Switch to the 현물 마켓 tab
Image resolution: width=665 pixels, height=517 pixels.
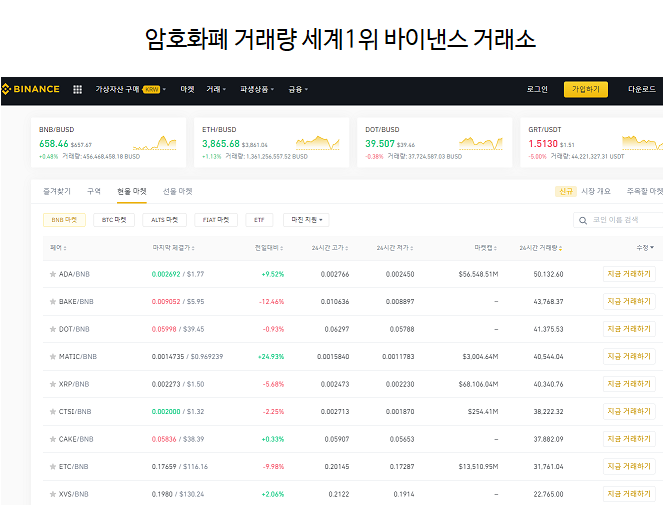(x=132, y=191)
